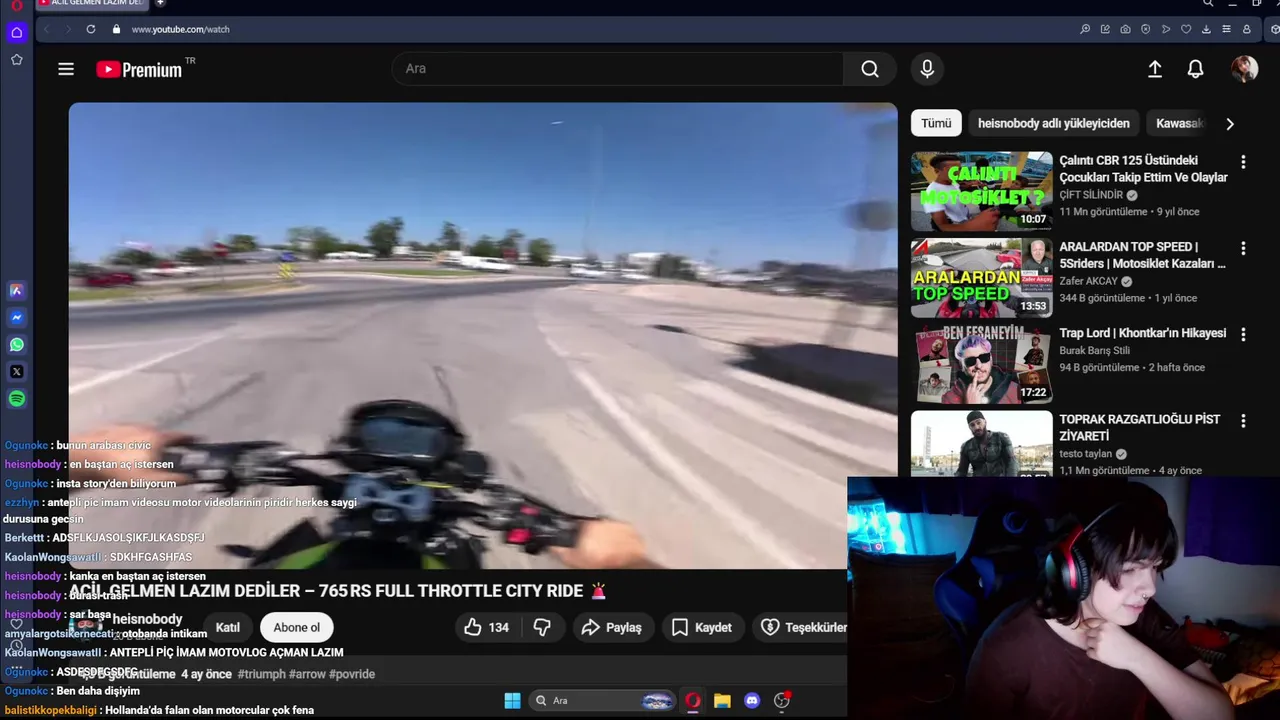Open a new browser tab with plus

click(160, 3)
